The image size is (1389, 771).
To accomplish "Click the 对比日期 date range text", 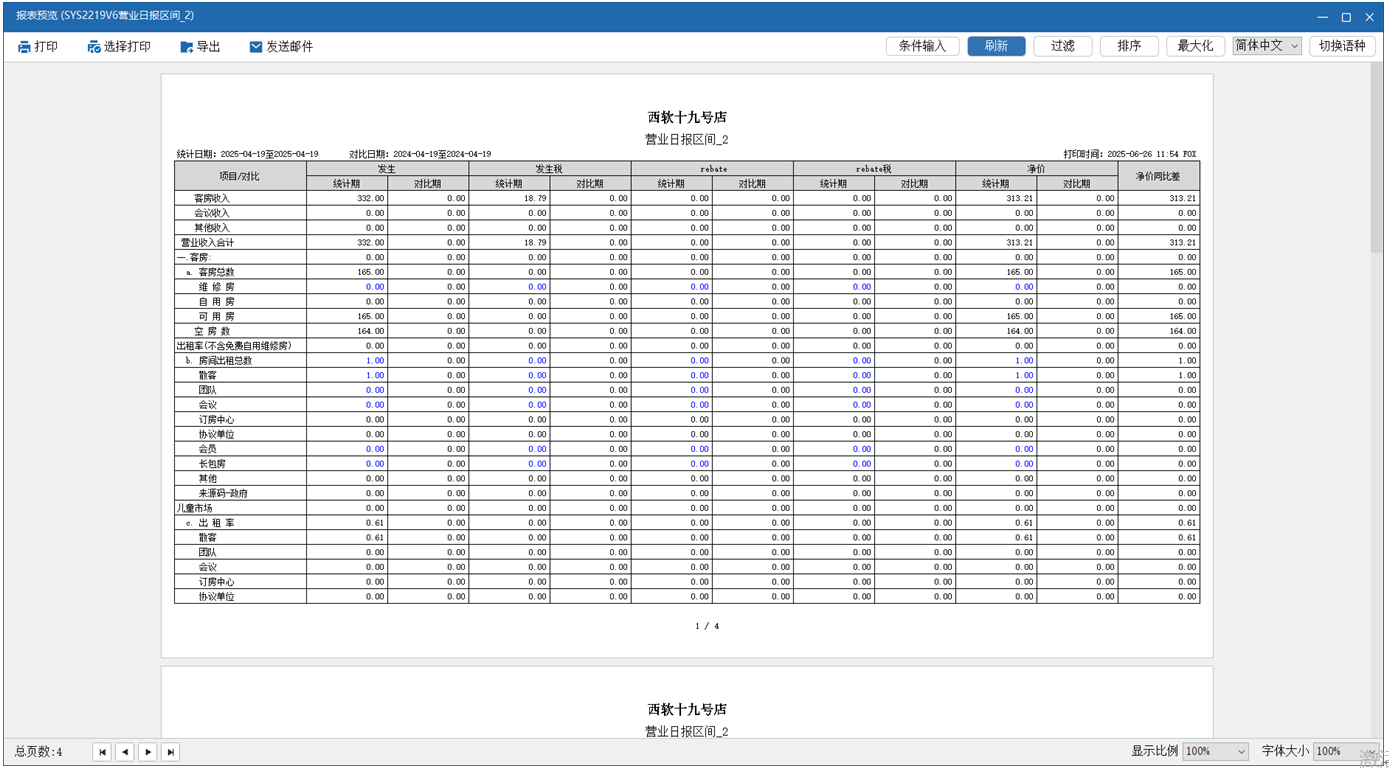I will pyautogui.click(x=420, y=154).
